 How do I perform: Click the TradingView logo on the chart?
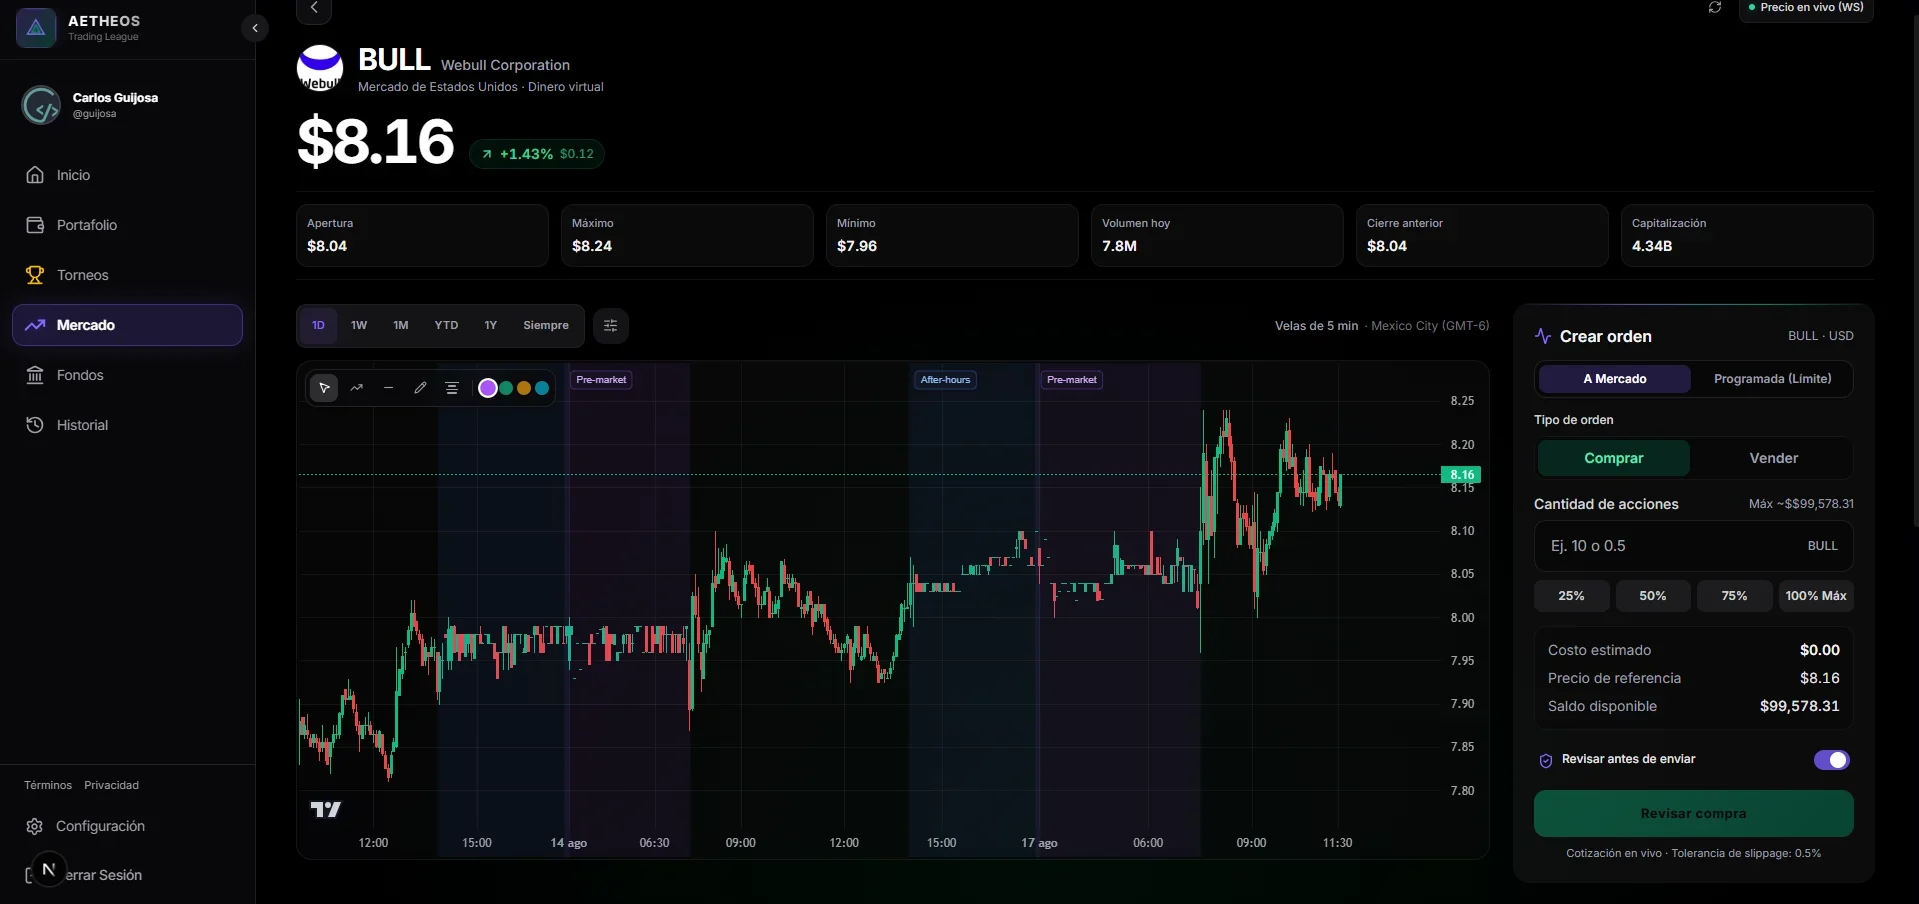pyautogui.click(x=326, y=809)
